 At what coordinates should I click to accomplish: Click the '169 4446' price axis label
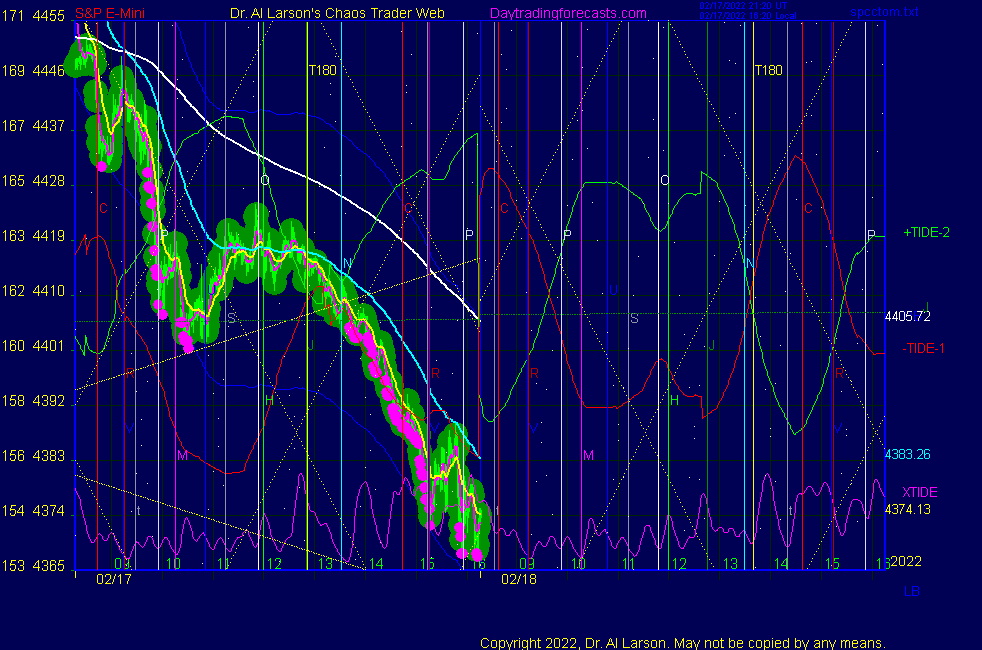click(33, 71)
